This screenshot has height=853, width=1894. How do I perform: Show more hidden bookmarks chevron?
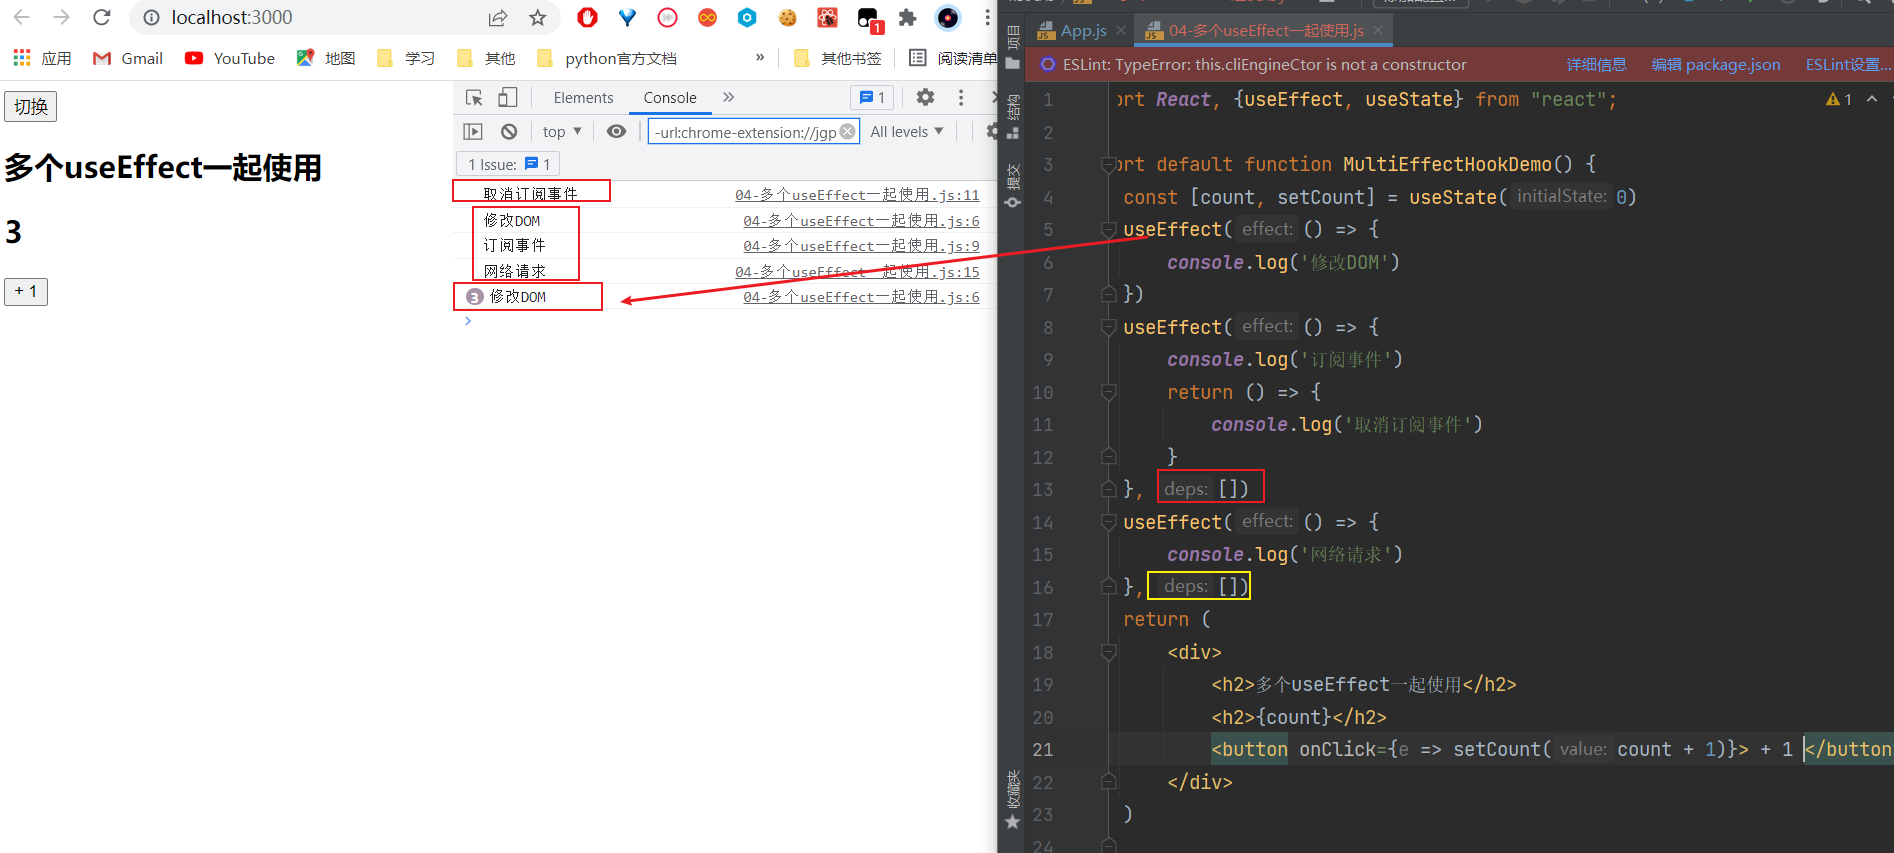point(760,57)
